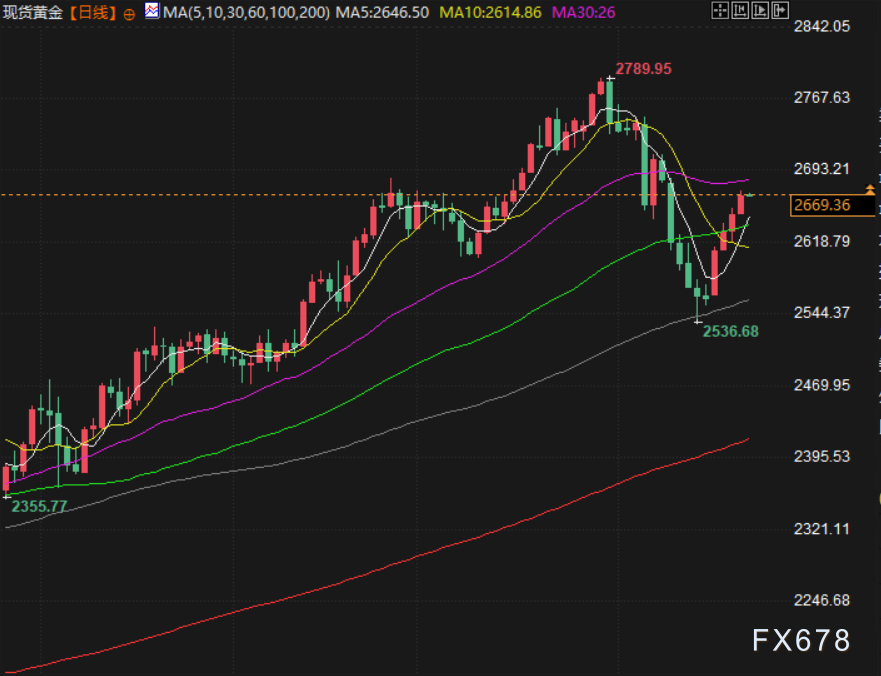The image size is (881, 676).
Task: Click the 2789.95 high price label
Action: coord(643,69)
